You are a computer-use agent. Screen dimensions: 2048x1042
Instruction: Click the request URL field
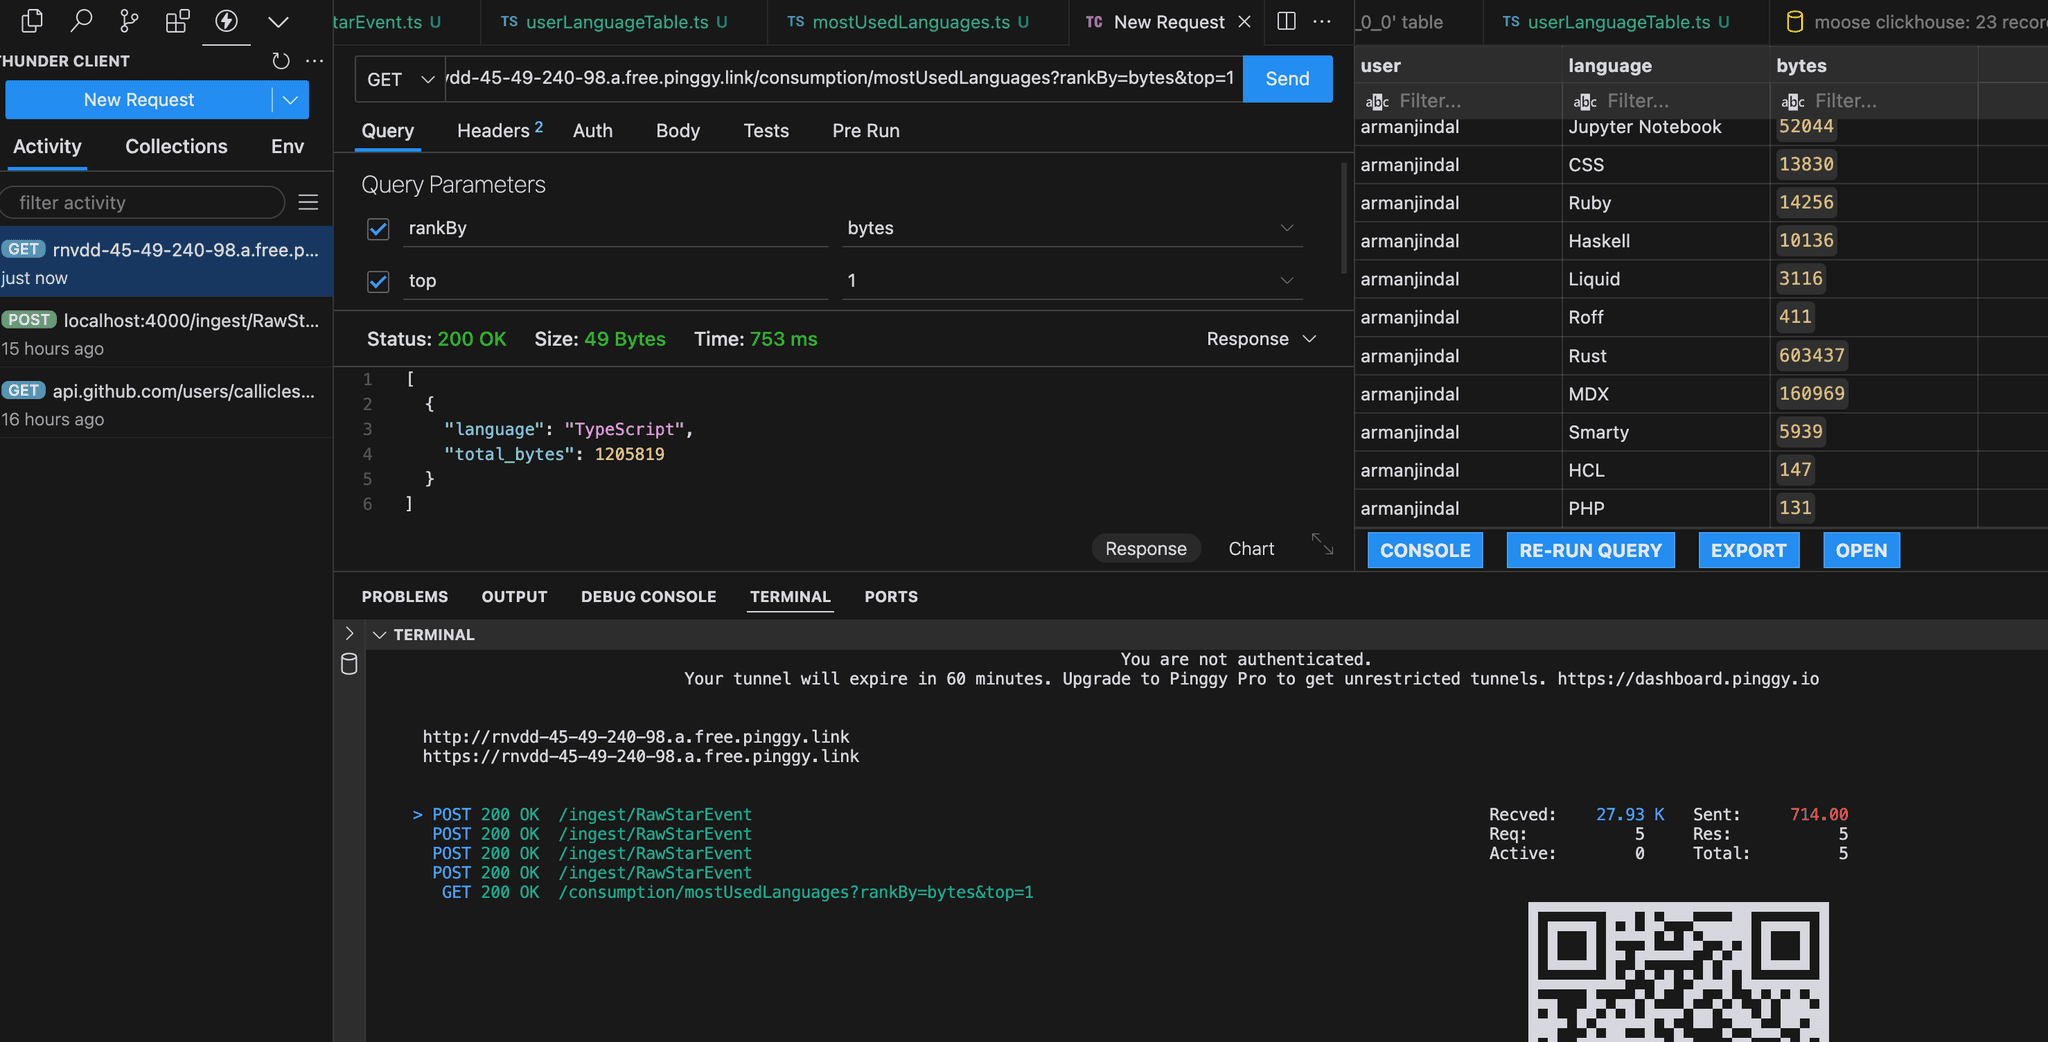tap(843, 78)
